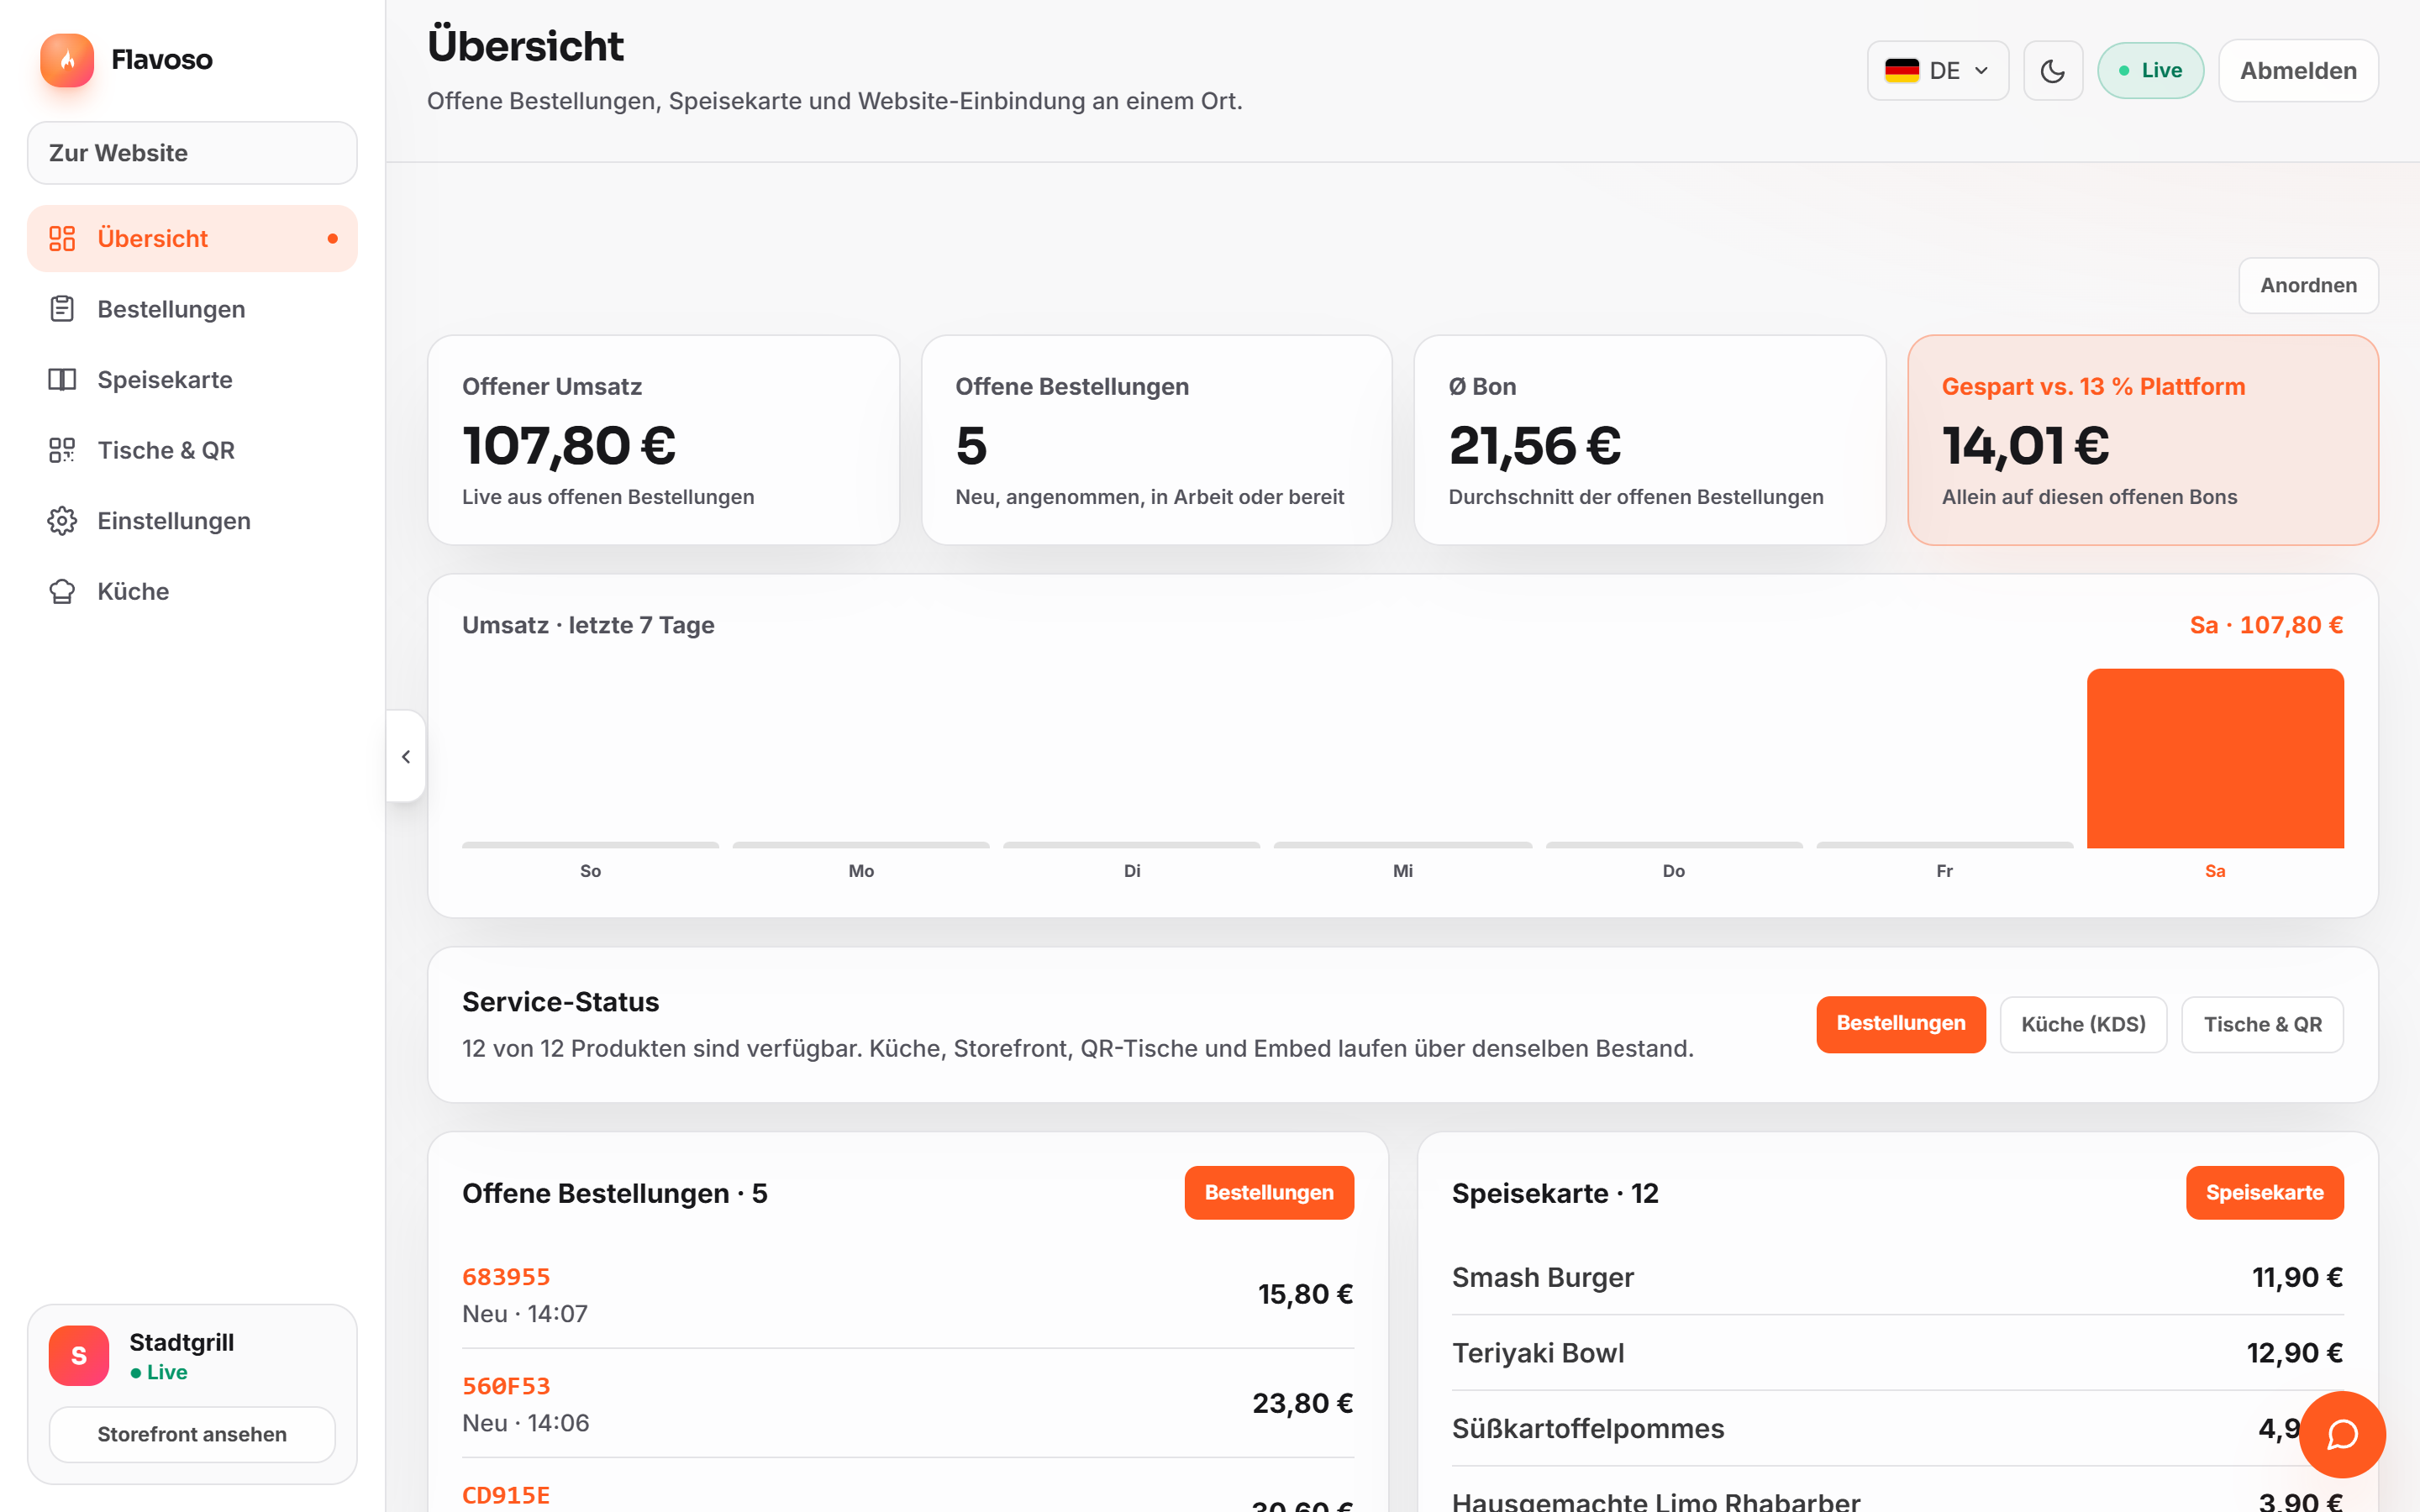Go to Bestellungen in the sidebar

click(x=192, y=309)
